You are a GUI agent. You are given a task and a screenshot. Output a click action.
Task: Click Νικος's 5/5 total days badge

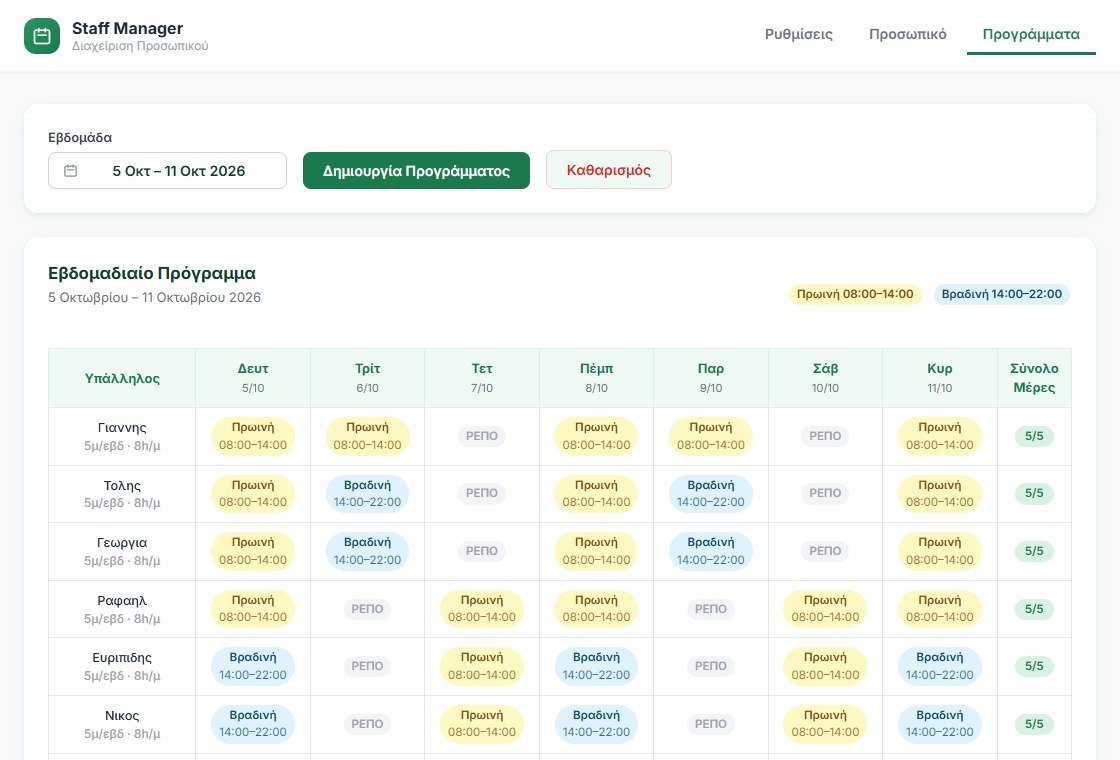click(x=1034, y=724)
